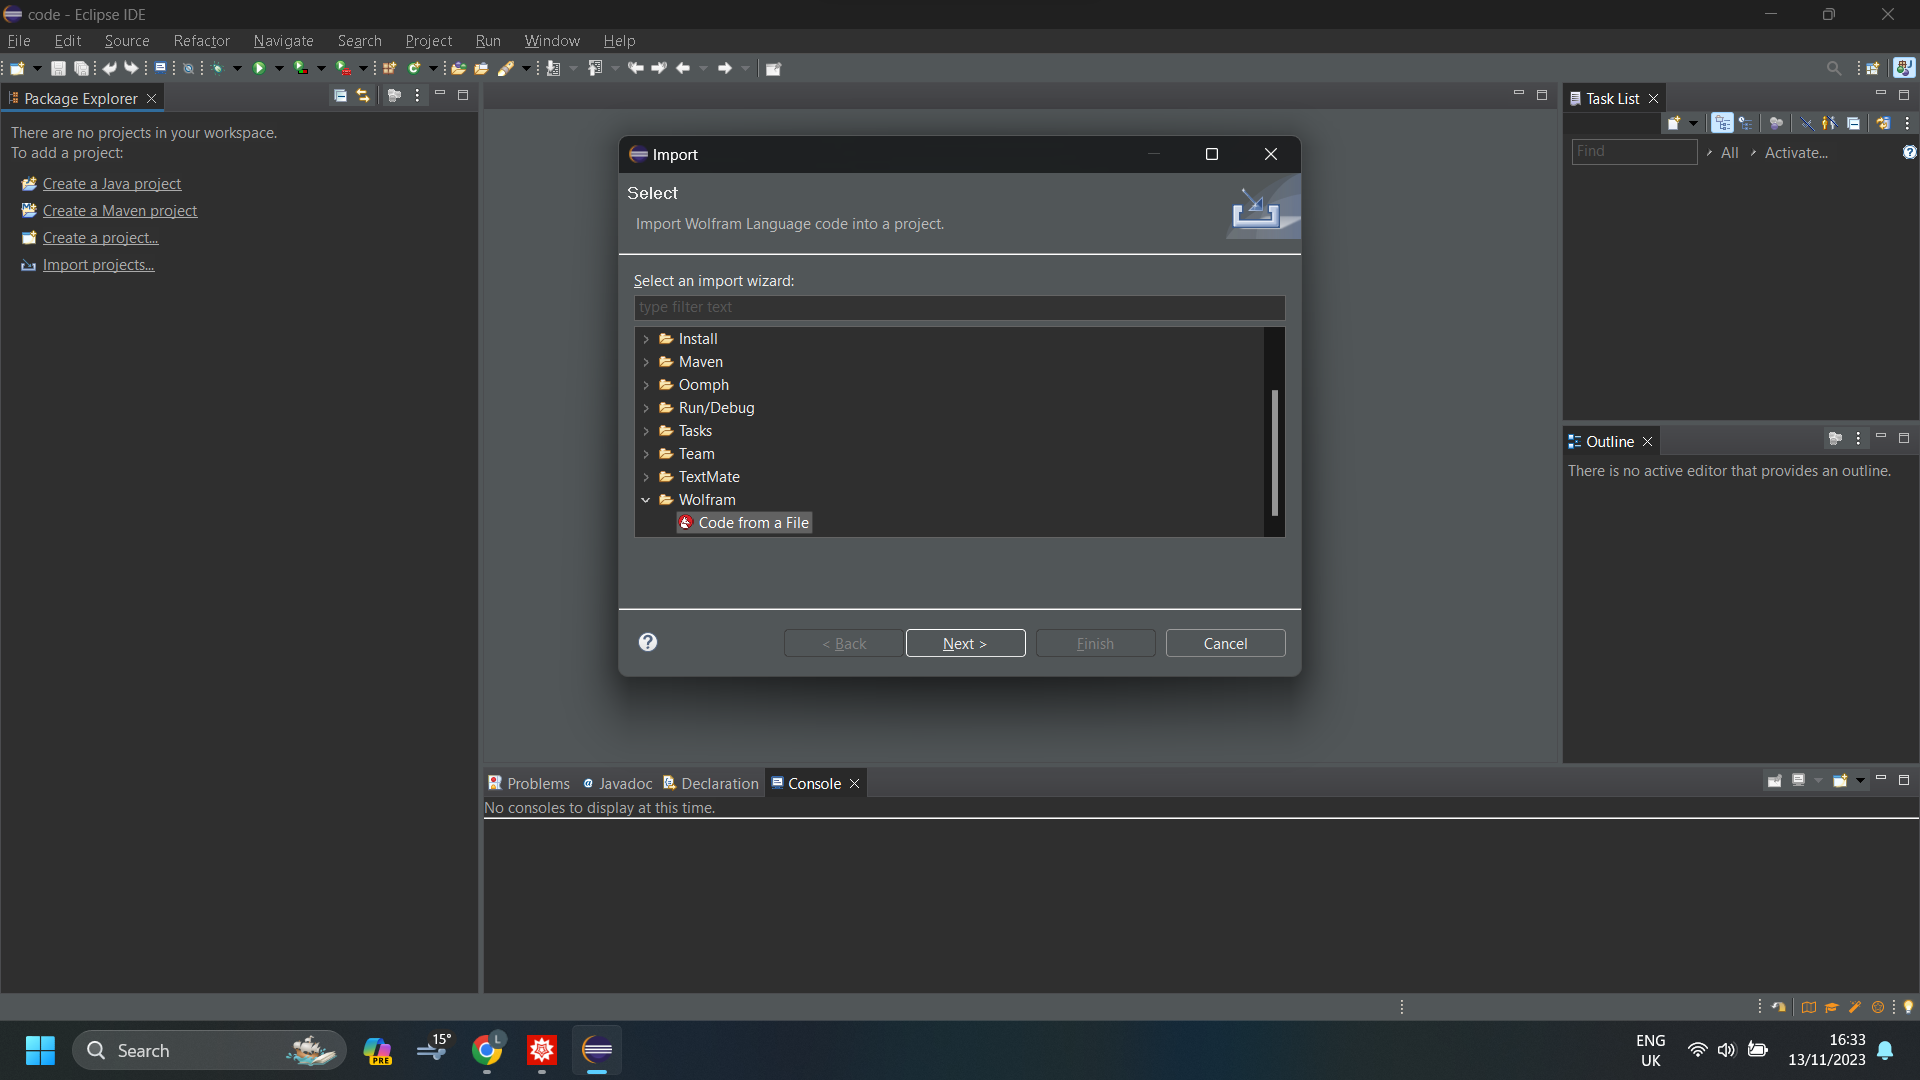Toggle Focus on Active Task in Package Explorer
The width and height of the screenshot is (1920, 1080).
click(394, 96)
